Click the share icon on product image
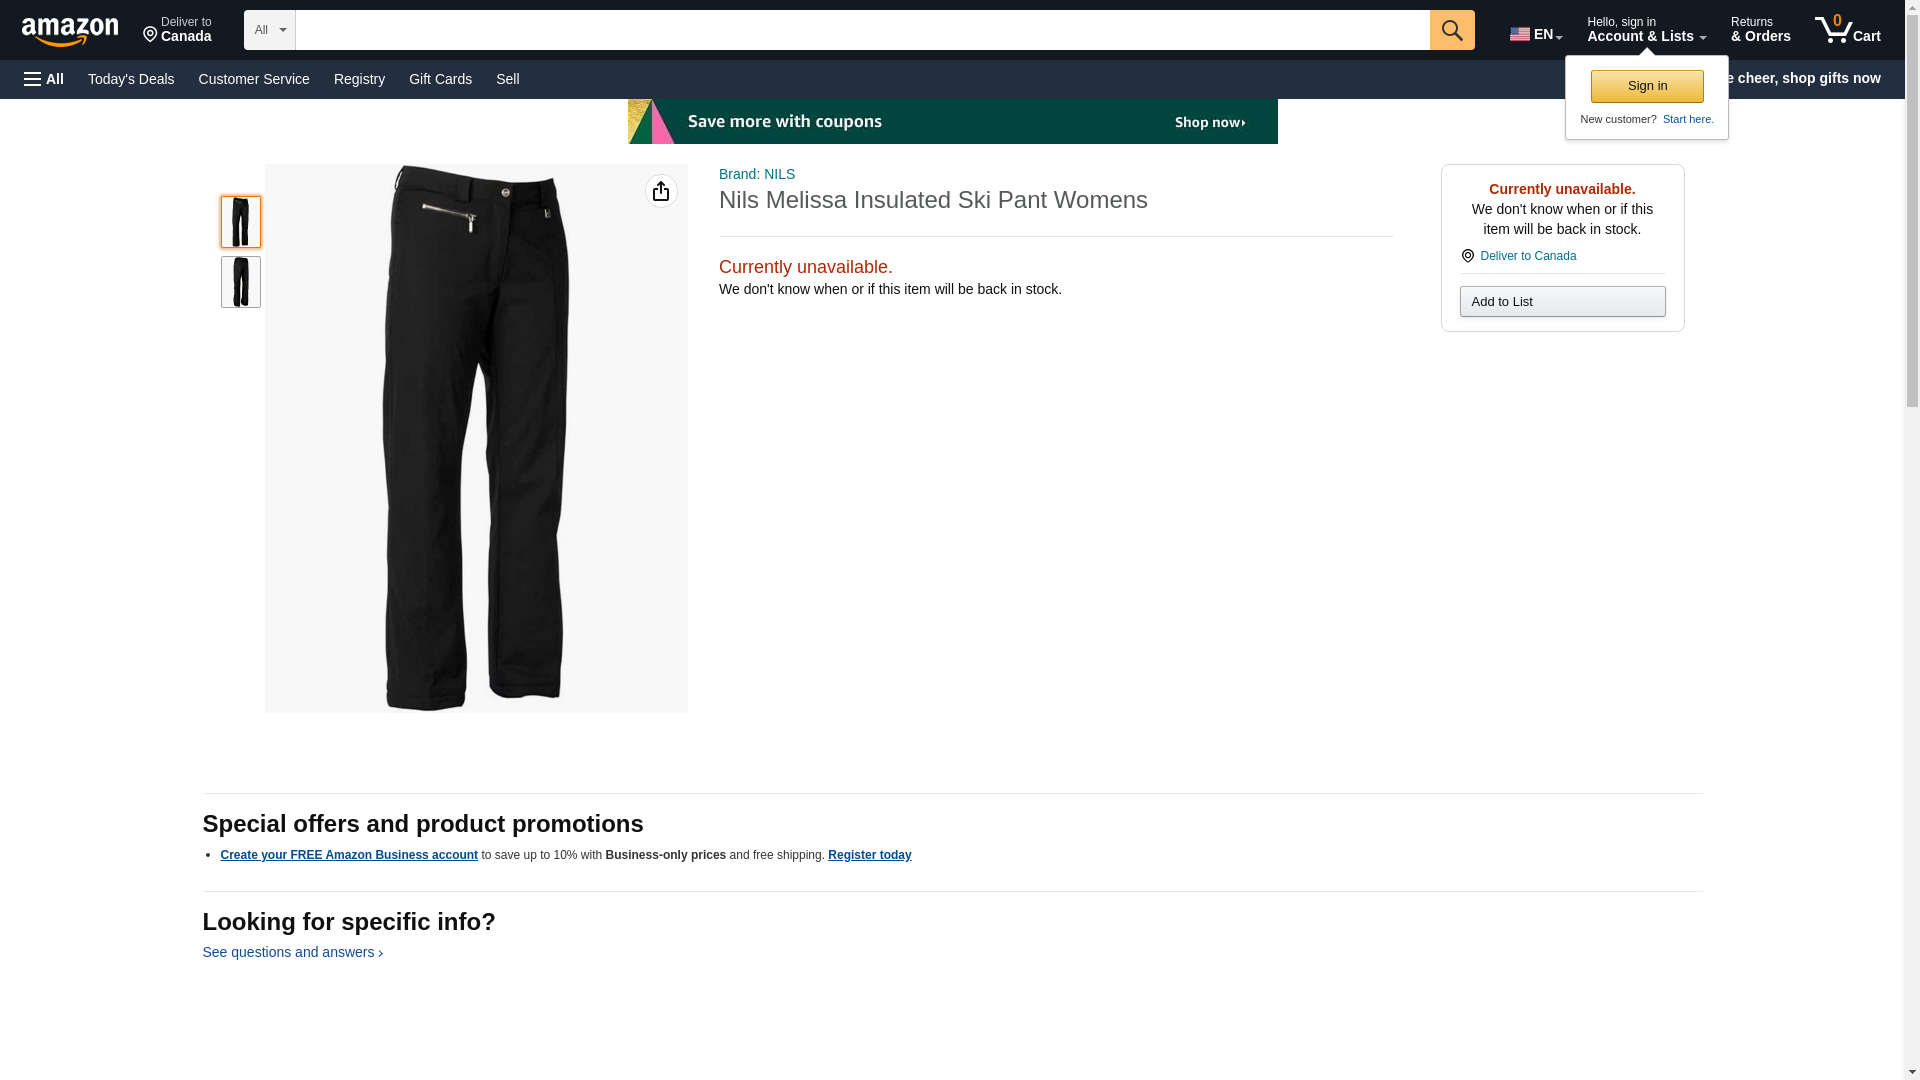This screenshot has height=1080, width=1920. click(x=661, y=191)
